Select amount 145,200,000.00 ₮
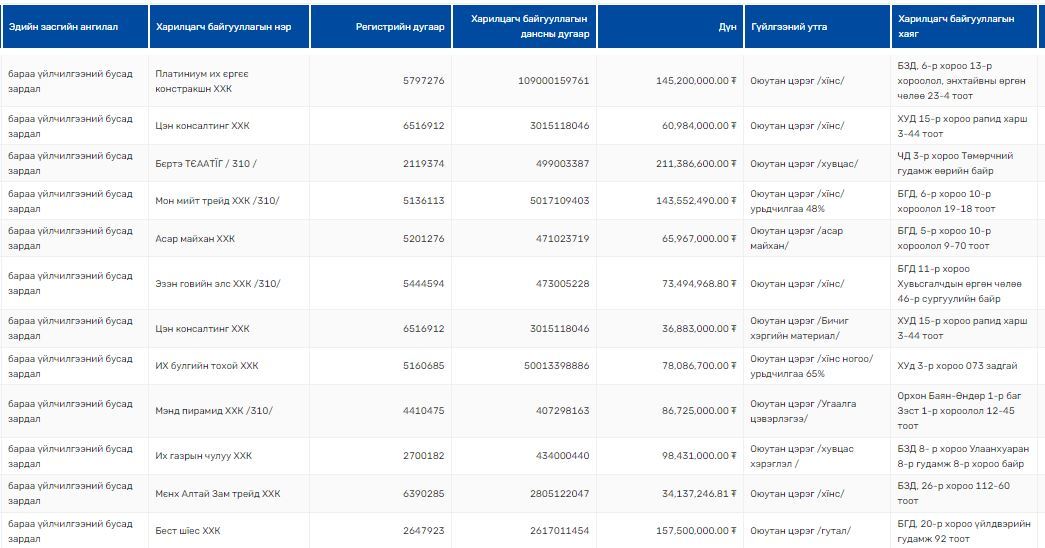Image resolution: width=1045 pixels, height=548 pixels. click(696, 81)
